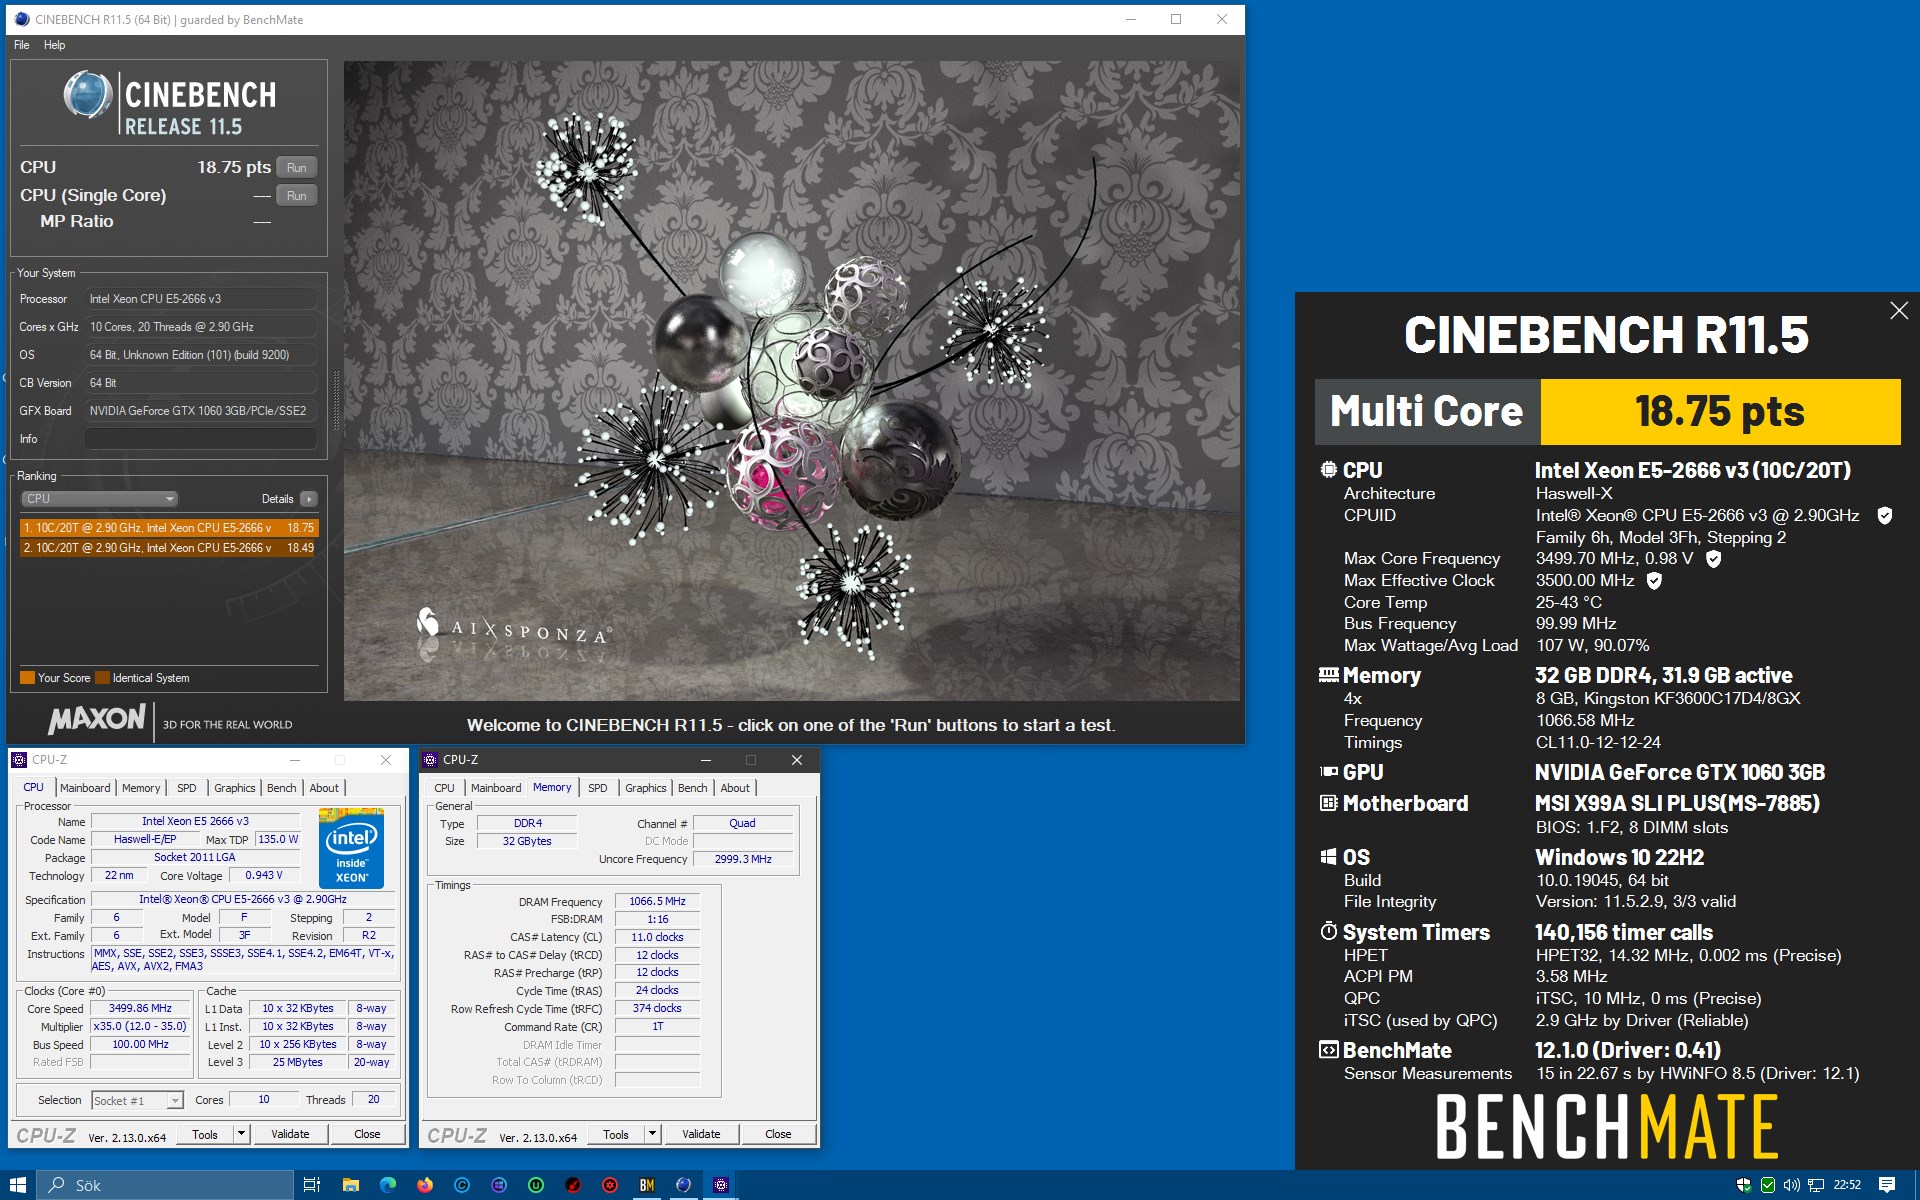1920x1200 pixels.
Task: Open About tab in CPU-Z Memory window
Action: (x=735, y=788)
